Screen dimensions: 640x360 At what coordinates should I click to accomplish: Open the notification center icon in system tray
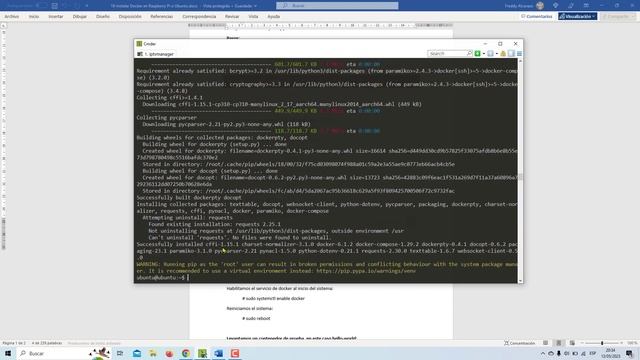pos(629,353)
